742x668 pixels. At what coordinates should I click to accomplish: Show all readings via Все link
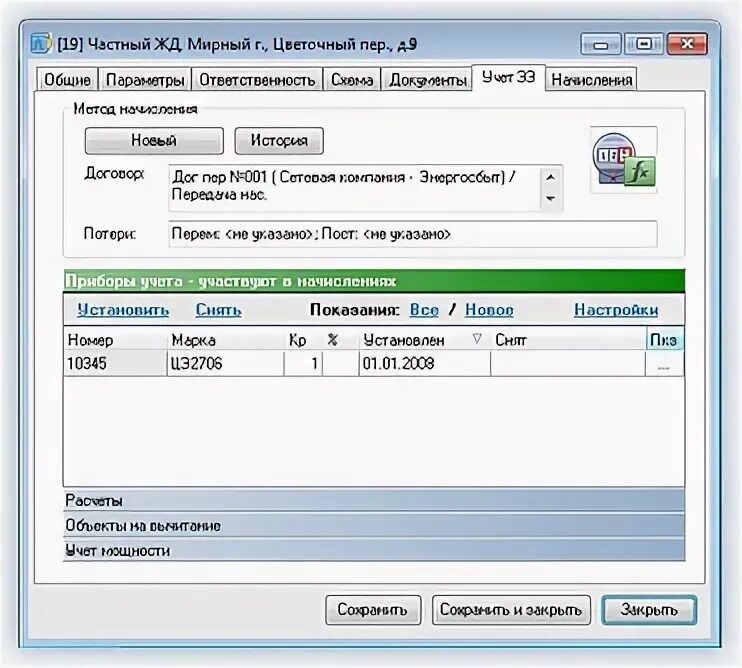[x=424, y=310]
